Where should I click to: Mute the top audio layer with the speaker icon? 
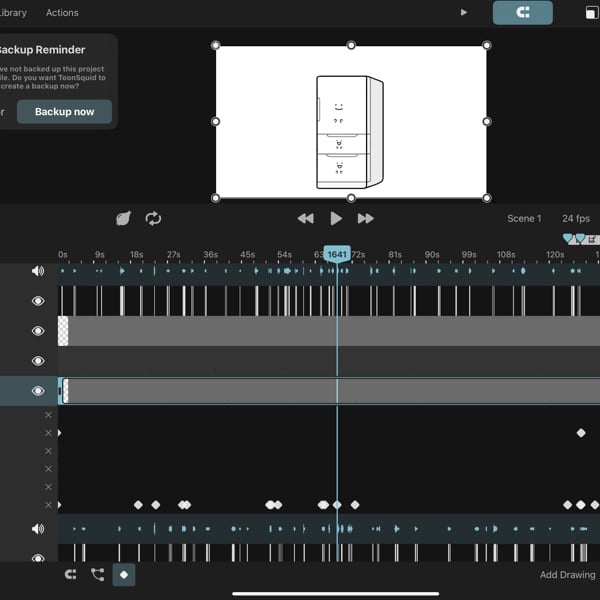38,271
